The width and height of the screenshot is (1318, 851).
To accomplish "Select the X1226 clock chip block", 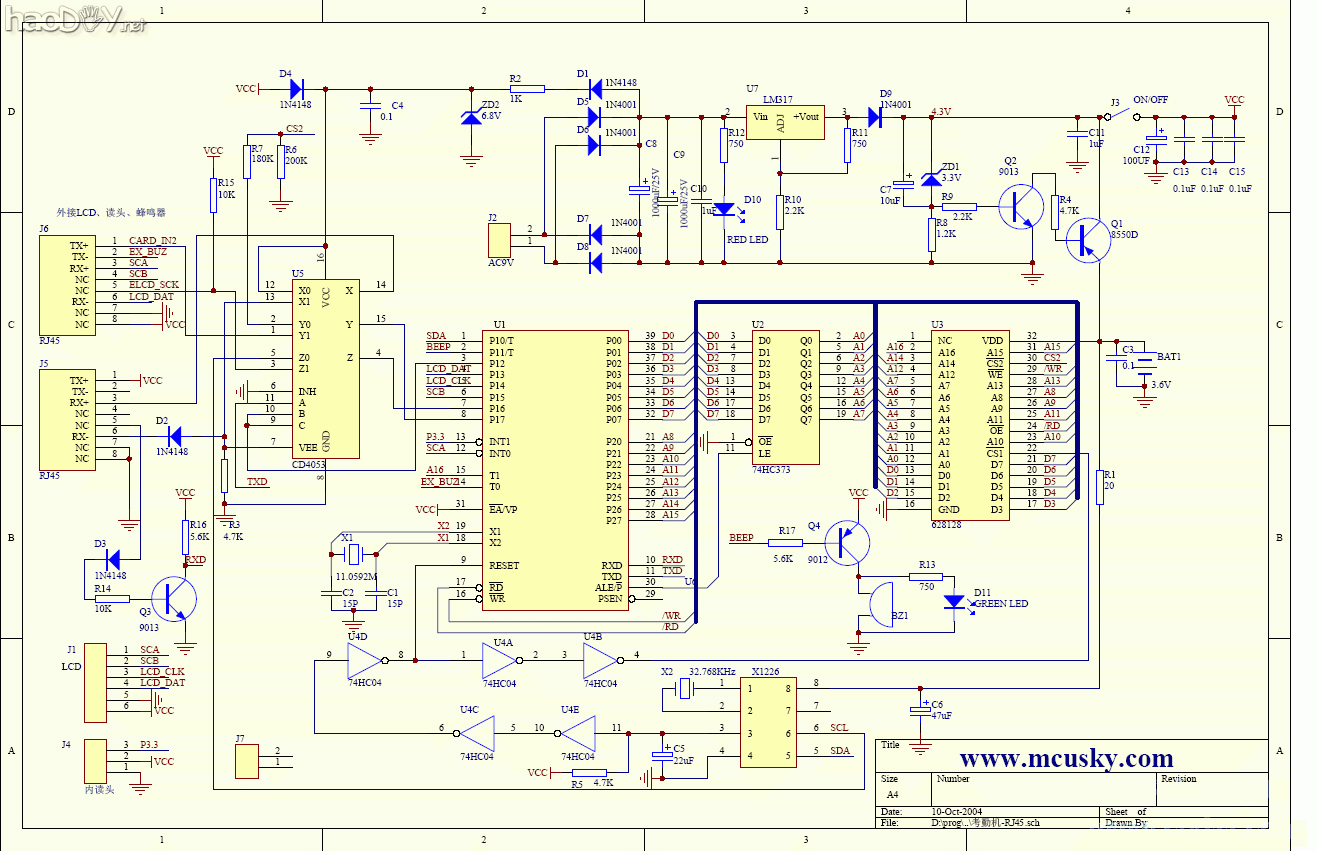I will click(768, 721).
